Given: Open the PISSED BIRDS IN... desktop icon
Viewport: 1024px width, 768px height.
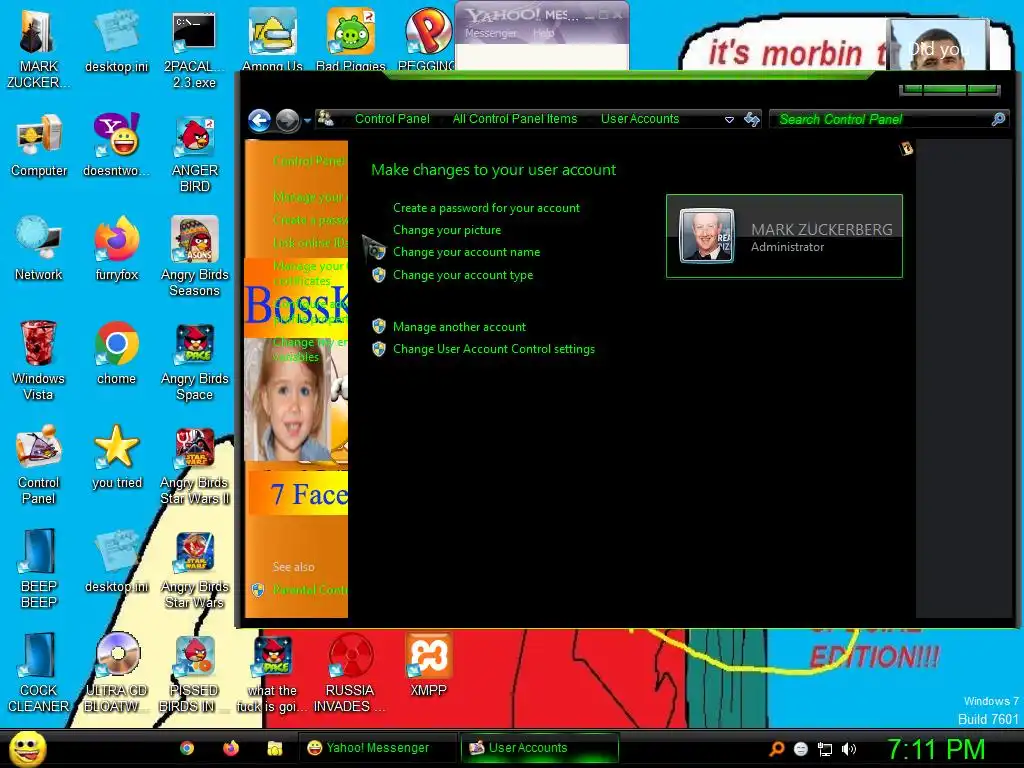Looking at the screenshot, I should coord(195,672).
